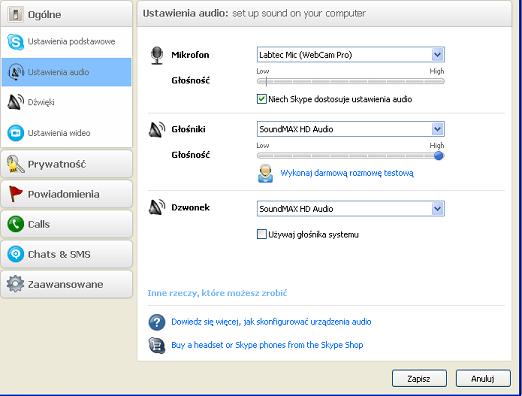Screen dimensions: 522x396
Task: Click the gear icon beside Zaawansowane
Action: [15, 284]
